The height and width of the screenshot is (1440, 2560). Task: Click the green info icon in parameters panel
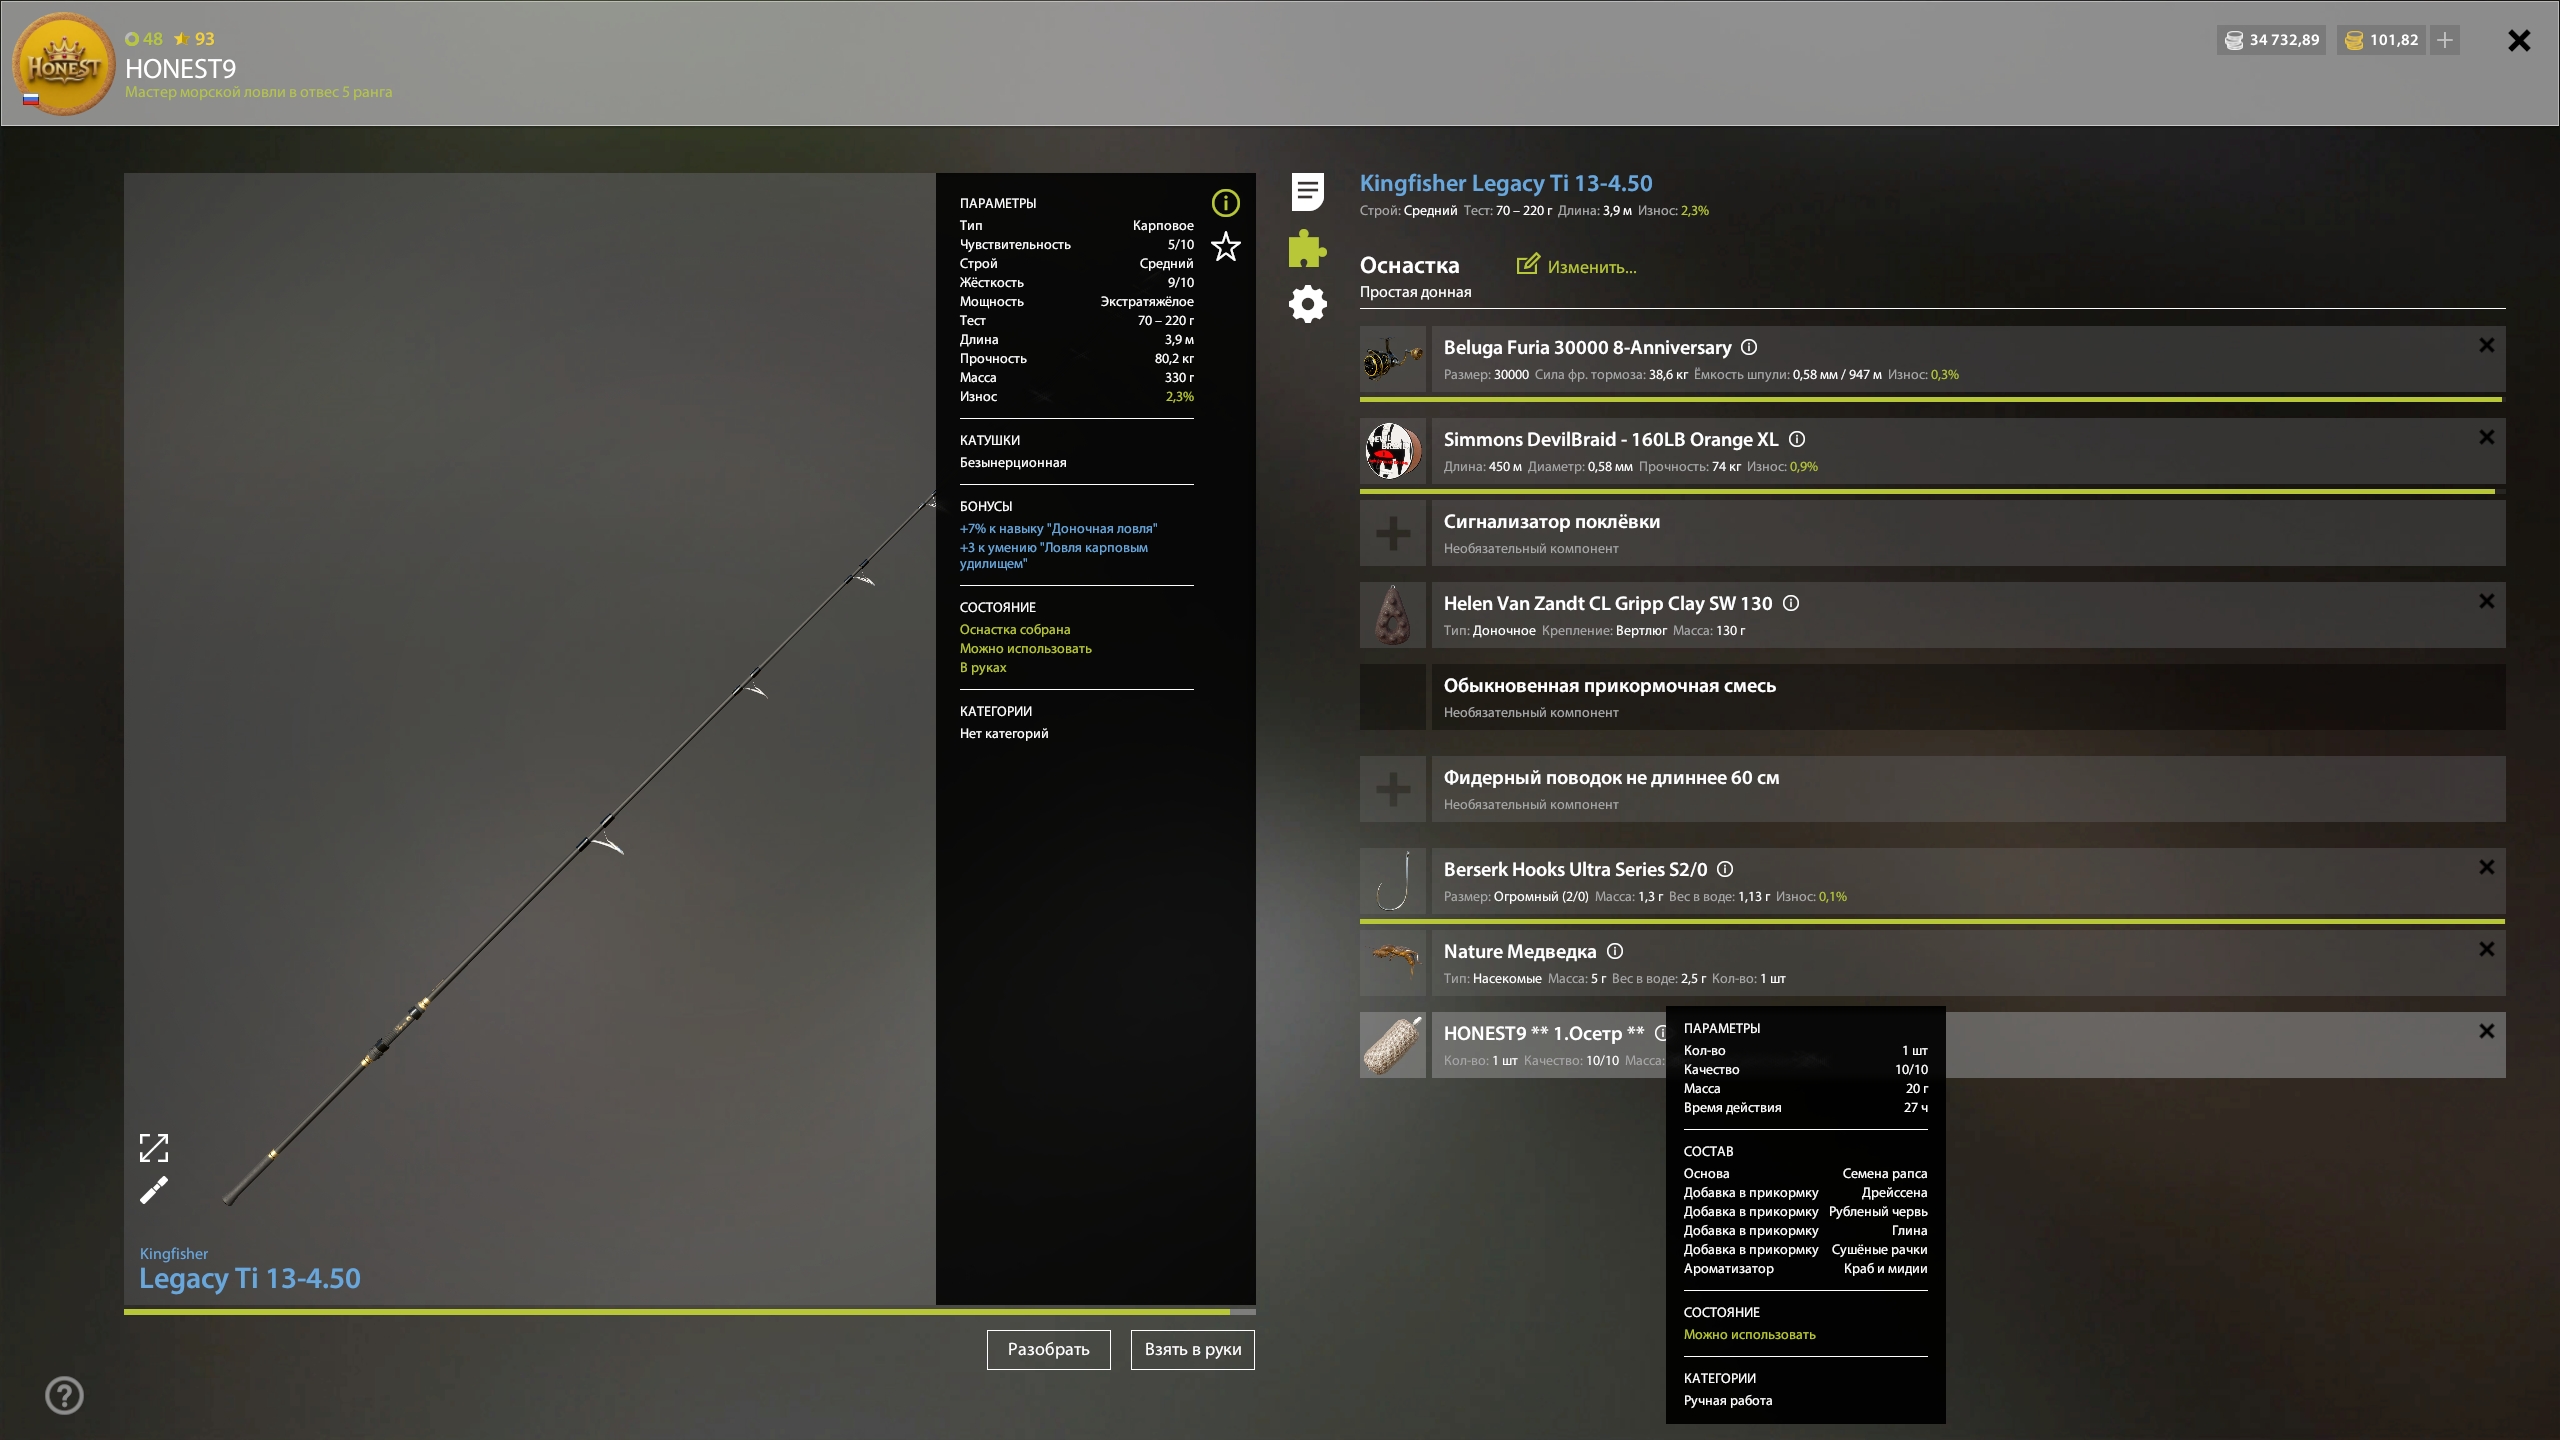point(1225,203)
